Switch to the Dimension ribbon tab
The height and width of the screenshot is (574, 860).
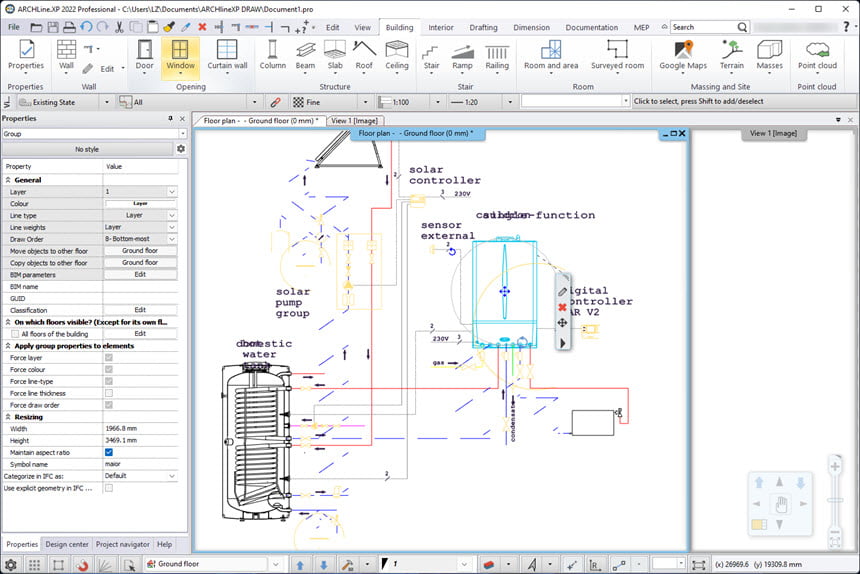(x=531, y=27)
